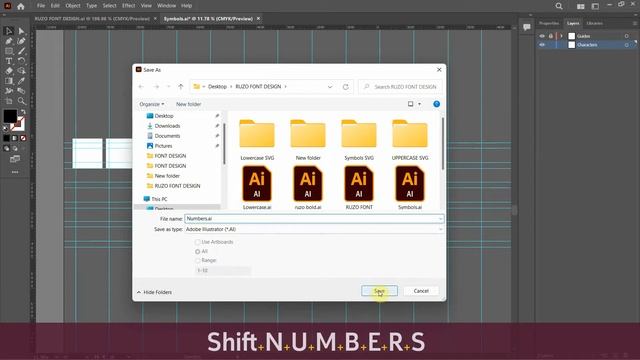Select the Shape Builder tool
This screenshot has height=360, width=640.
pyautogui.click(x=21, y=71)
